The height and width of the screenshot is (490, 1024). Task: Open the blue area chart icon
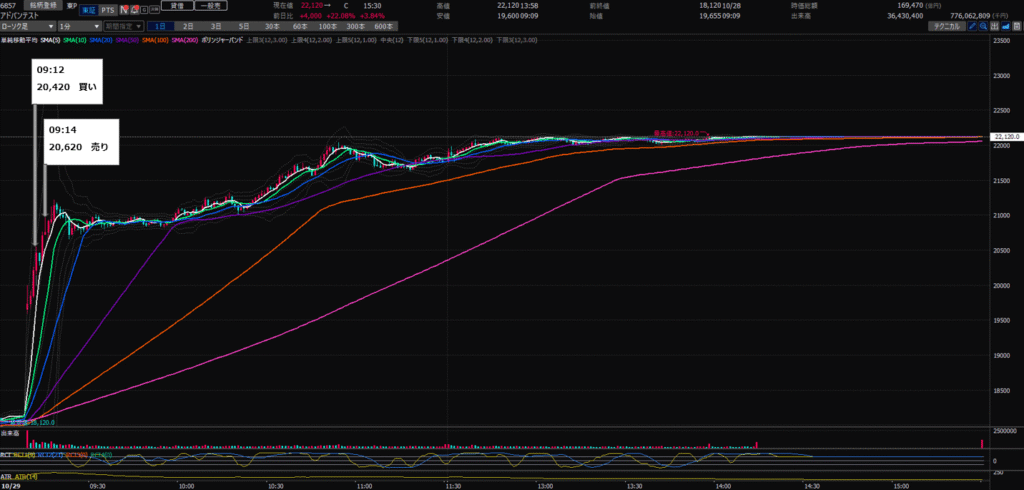point(1004,26)
